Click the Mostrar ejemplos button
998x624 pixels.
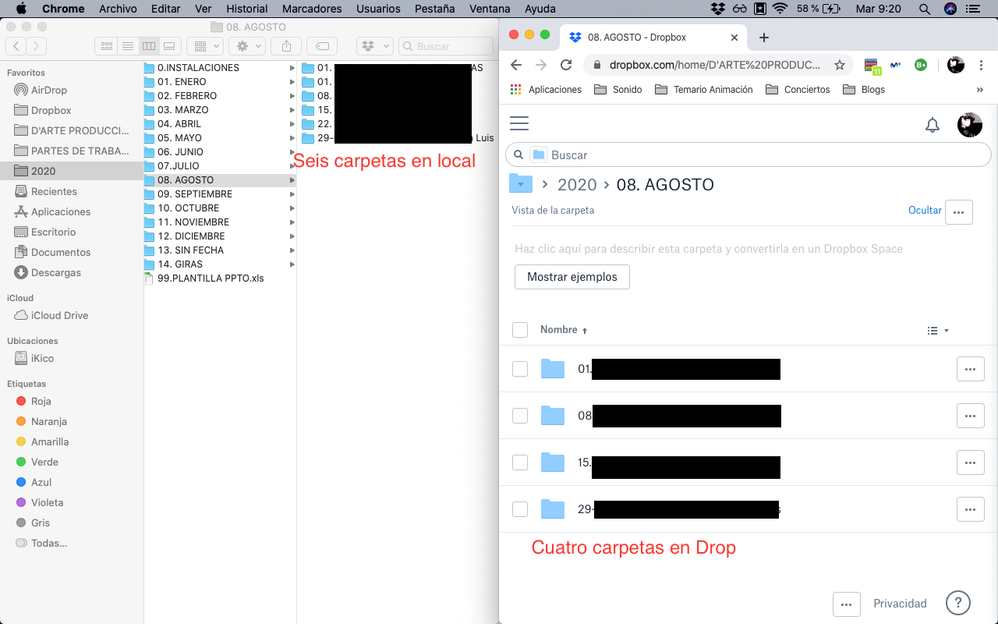(x=572, y=277)
